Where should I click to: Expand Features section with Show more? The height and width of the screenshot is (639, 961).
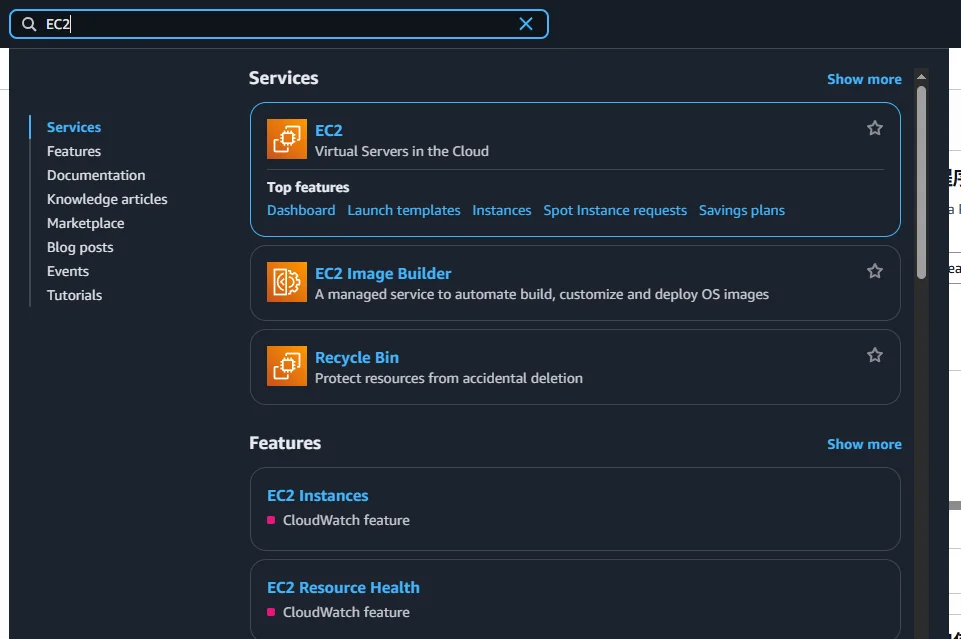pos(864,444)
